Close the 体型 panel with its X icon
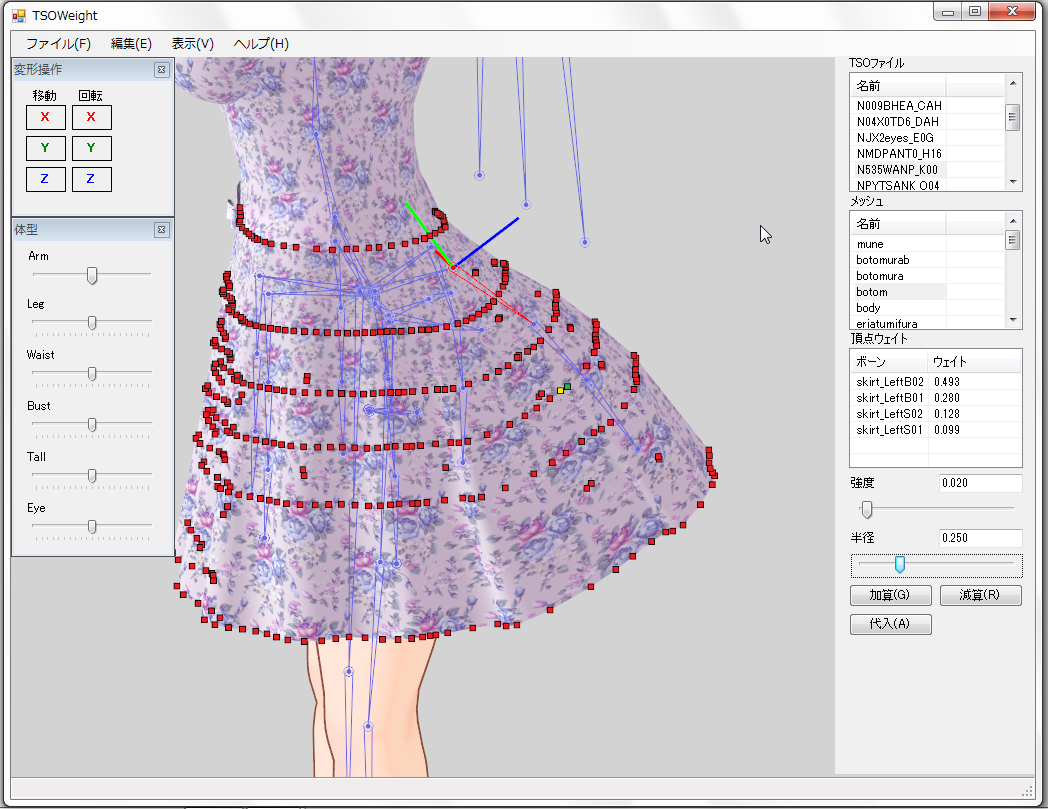 click(x=161, y=230)
